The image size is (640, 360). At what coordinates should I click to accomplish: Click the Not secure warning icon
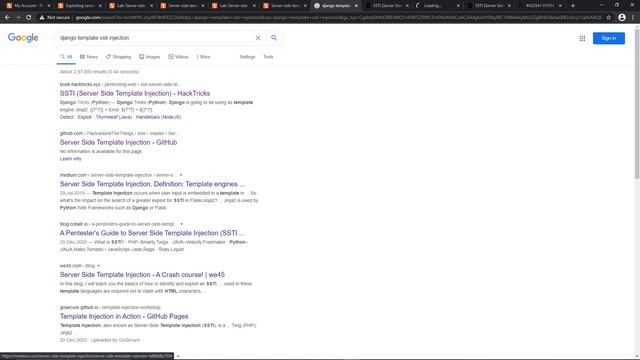(x=42, y=18)
